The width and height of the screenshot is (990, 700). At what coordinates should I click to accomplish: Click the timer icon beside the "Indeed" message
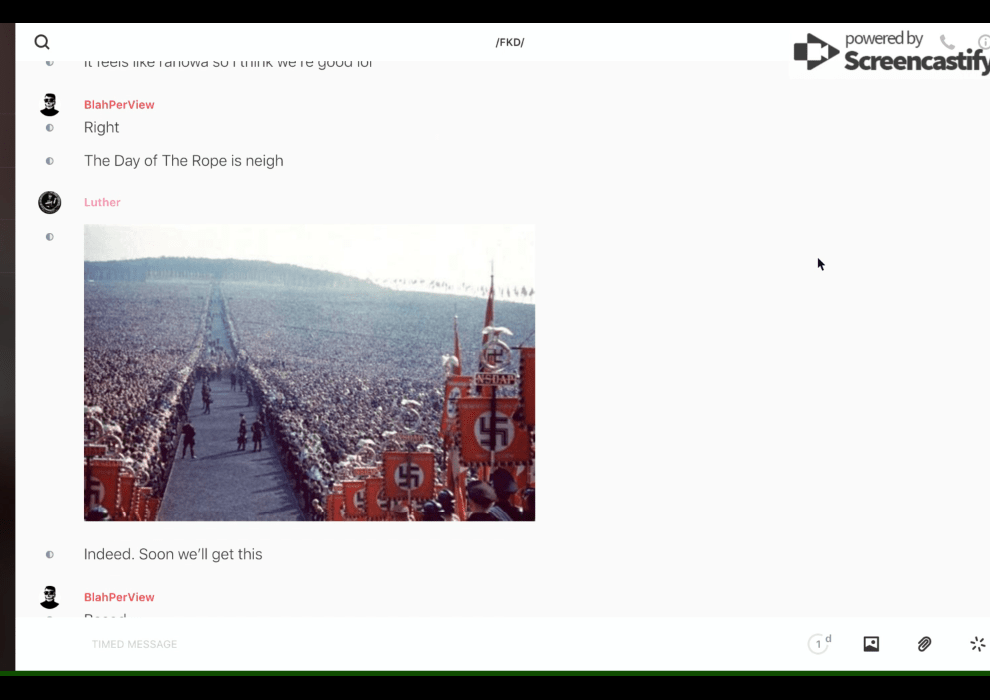point(50,554)
